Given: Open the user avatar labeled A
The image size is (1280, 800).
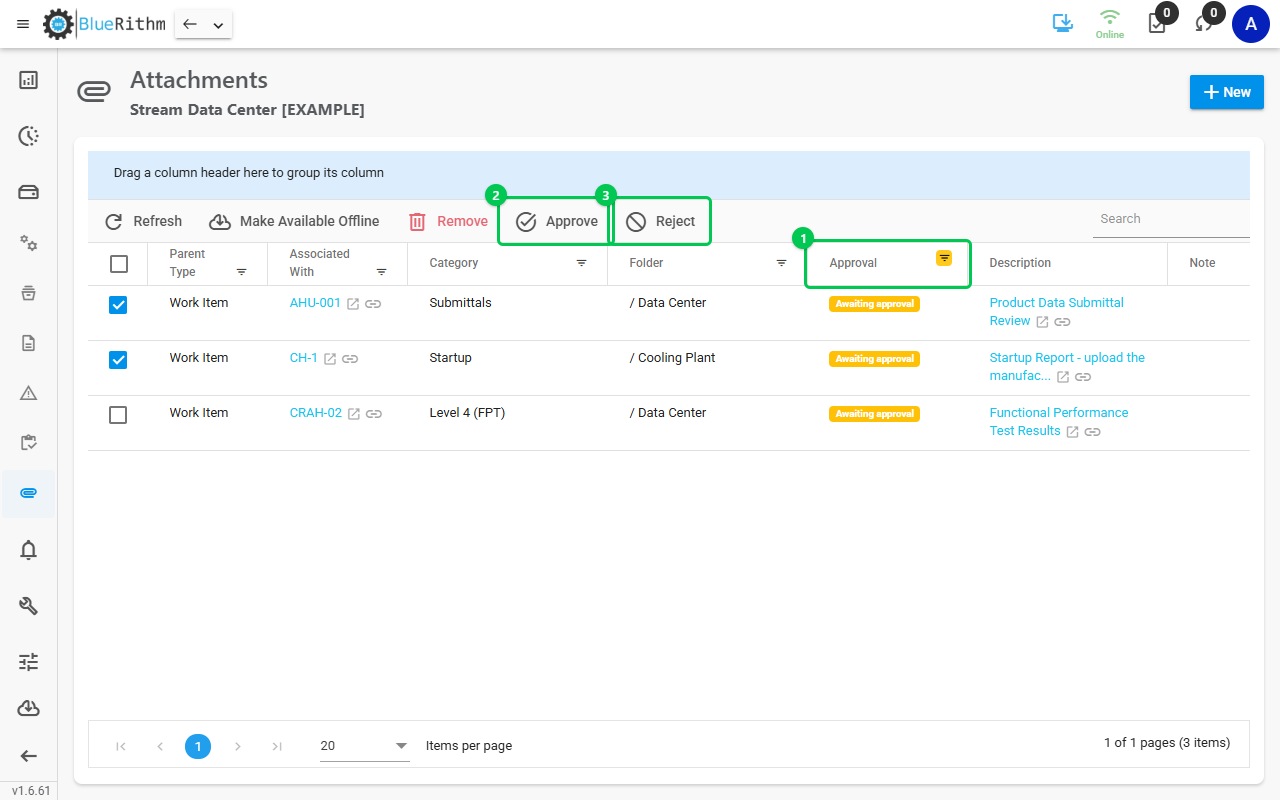Looking at the screenshot, I should pos(1251,24).
